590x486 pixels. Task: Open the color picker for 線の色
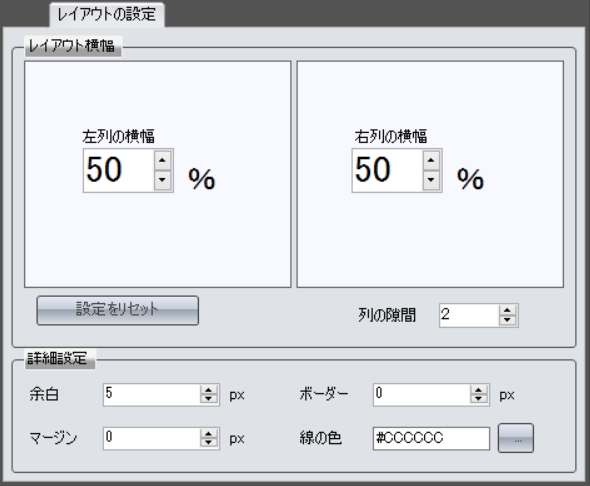point(515,438)
